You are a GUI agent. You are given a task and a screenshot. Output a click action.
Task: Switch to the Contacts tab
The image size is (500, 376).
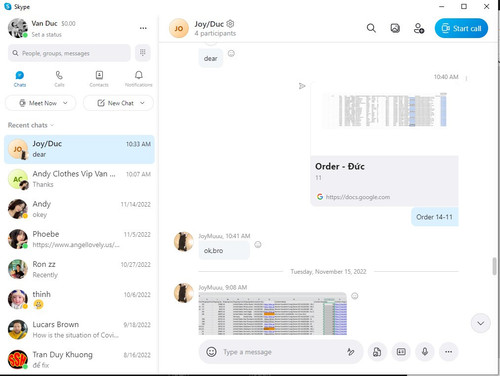pyautogui.click(x=99, y=79)
